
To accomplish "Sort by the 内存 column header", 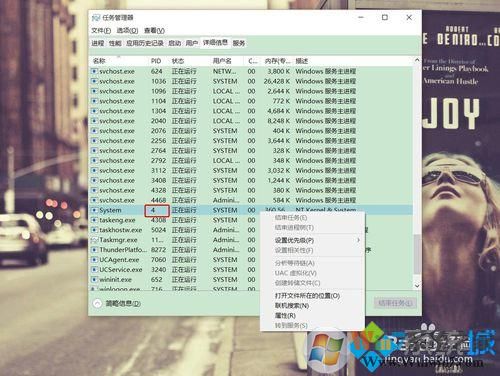I will pyautogui.click(x=277, y=61).
